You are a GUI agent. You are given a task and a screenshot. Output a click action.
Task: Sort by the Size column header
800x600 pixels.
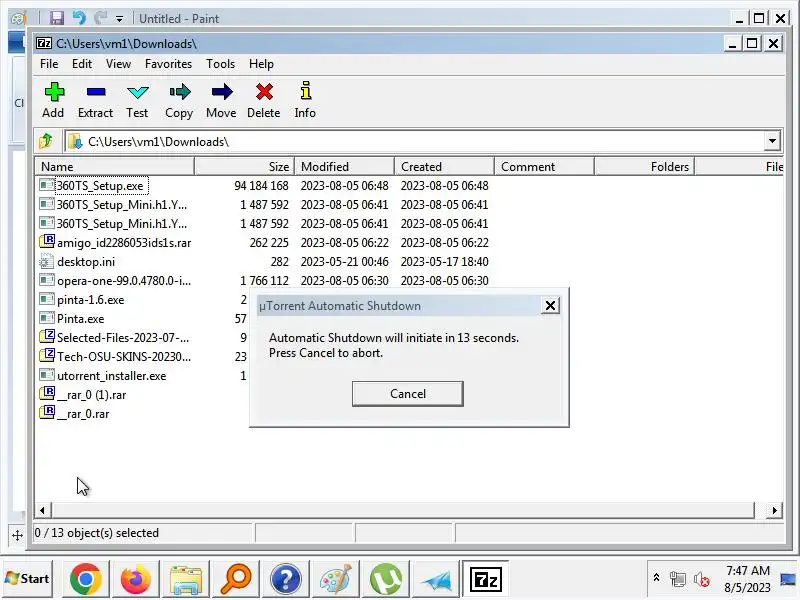[x=244, y=167]
